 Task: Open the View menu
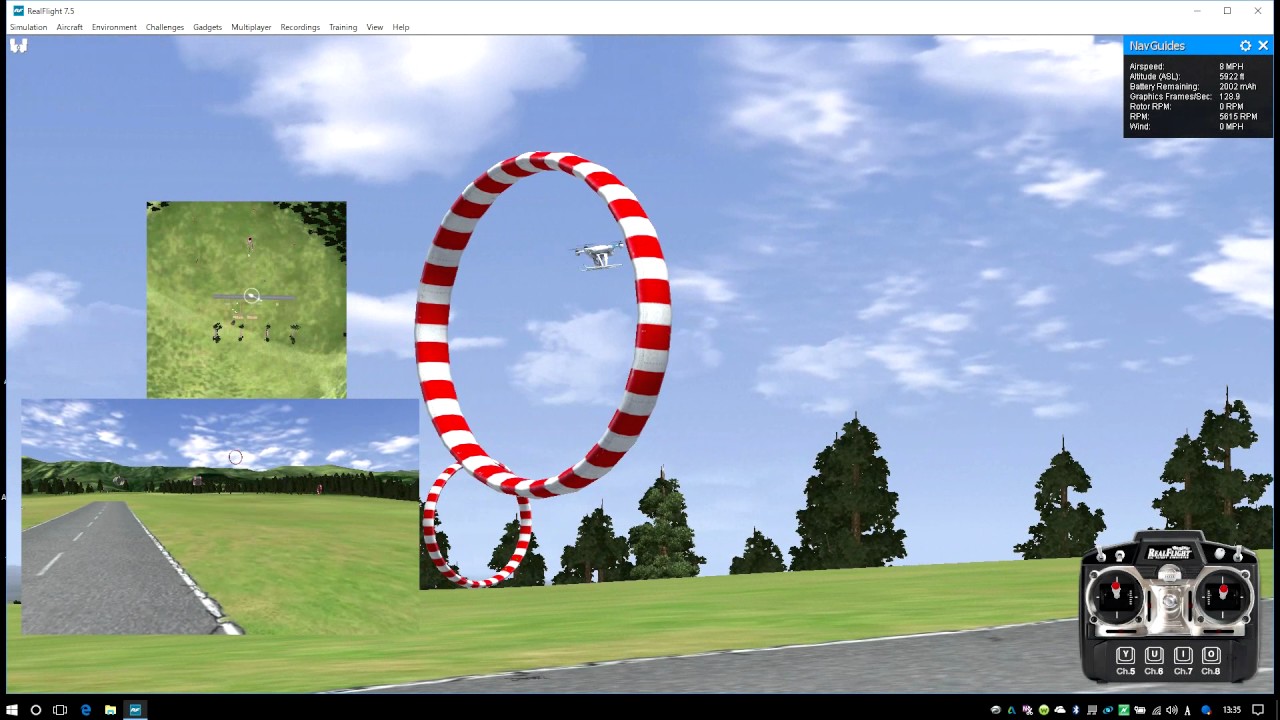point(375,27)
